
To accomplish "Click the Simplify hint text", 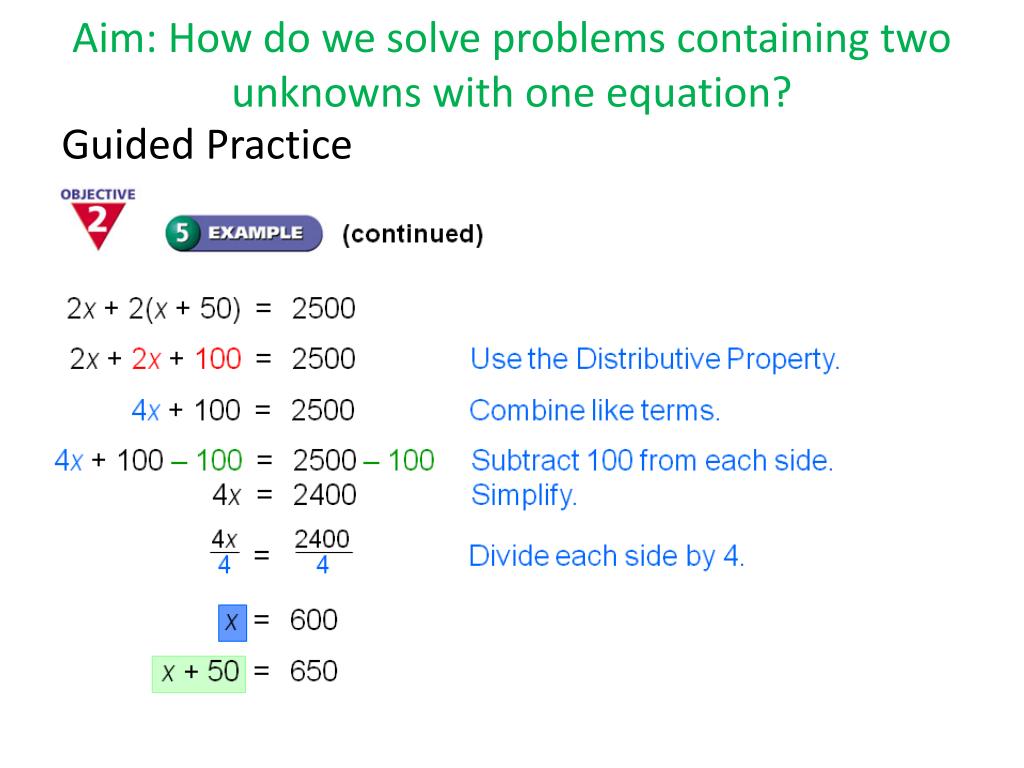I will (524, 495).
